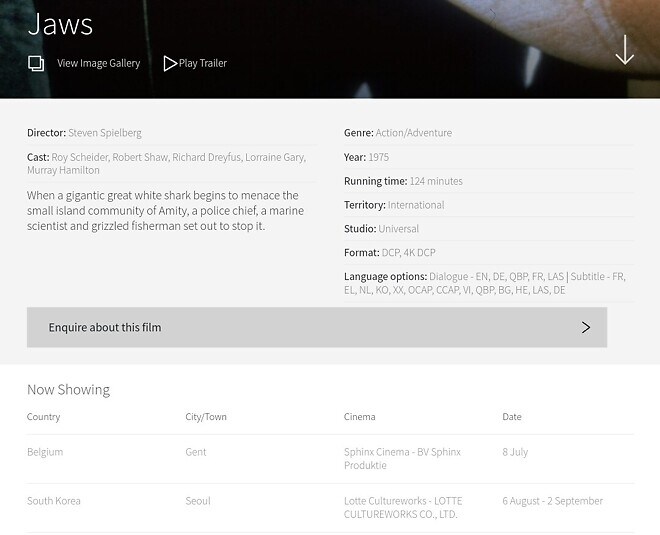Click Lotte Cultureworks cinema entry
Screen dimensions: 660x535
[403, 507]
